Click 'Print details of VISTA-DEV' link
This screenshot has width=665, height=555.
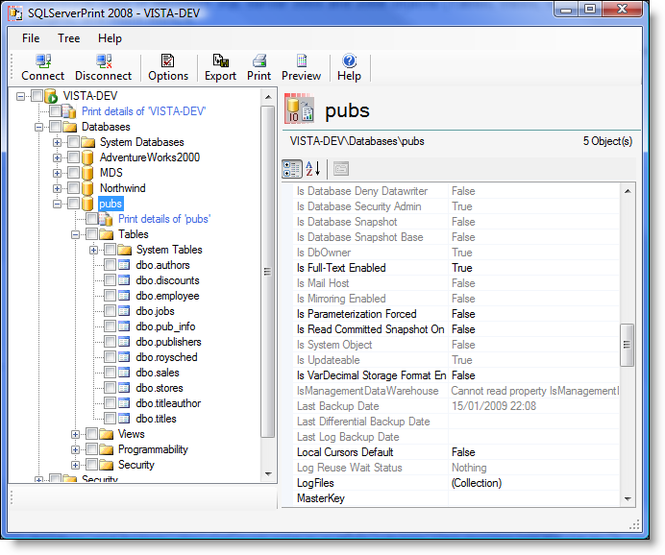pos(144,111)
